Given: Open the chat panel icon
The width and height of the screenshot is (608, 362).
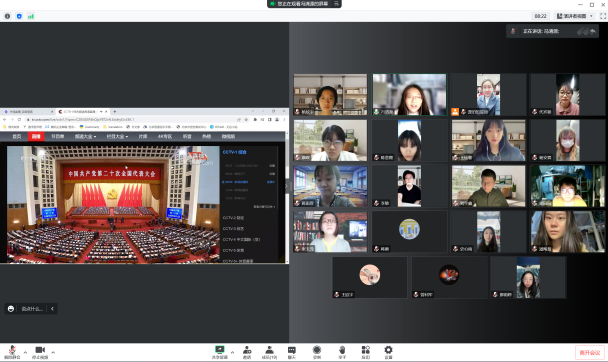Looking at the screenshot, I should tap(292, 352).
